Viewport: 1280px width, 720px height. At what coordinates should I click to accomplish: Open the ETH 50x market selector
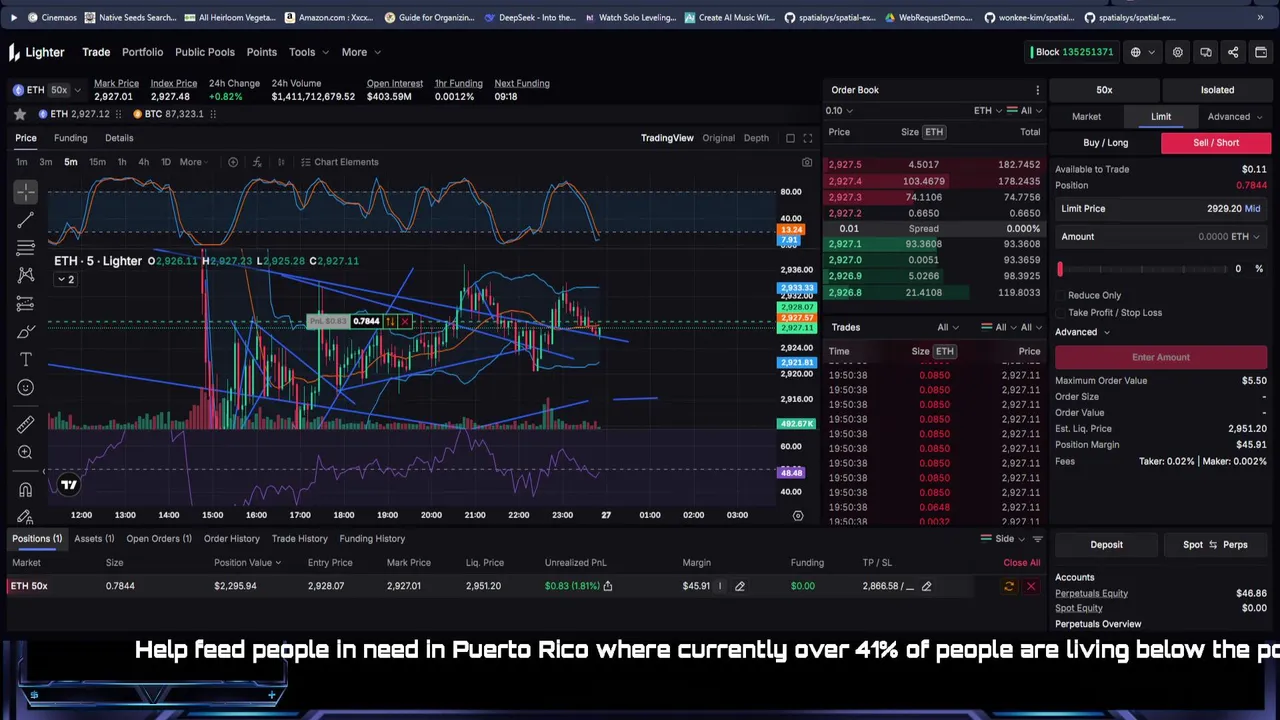[45, 90]
